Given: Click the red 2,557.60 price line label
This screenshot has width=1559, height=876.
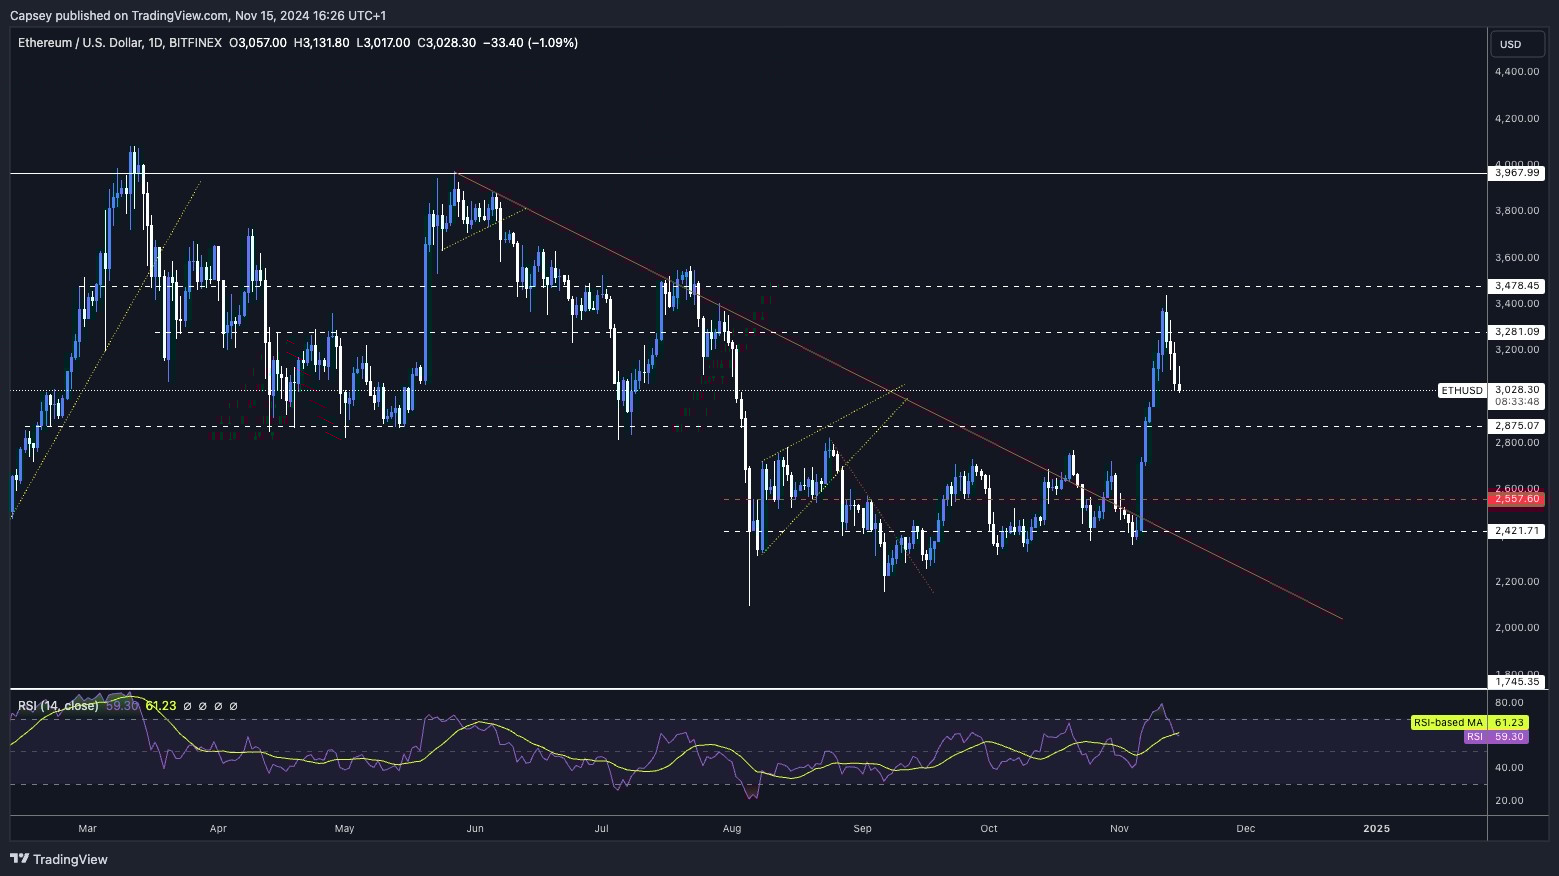Looking at the screenshot, I should [1516, 499].
